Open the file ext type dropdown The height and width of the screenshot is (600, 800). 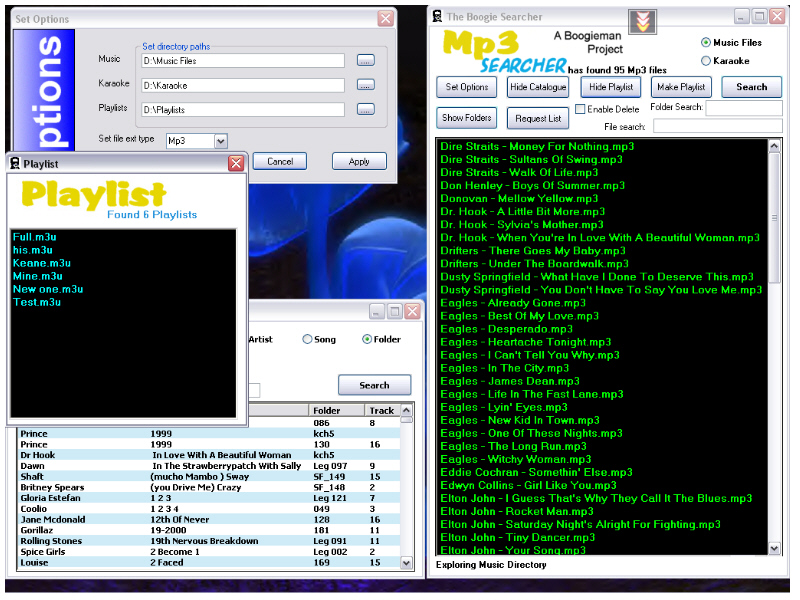[x=220, y=141]
